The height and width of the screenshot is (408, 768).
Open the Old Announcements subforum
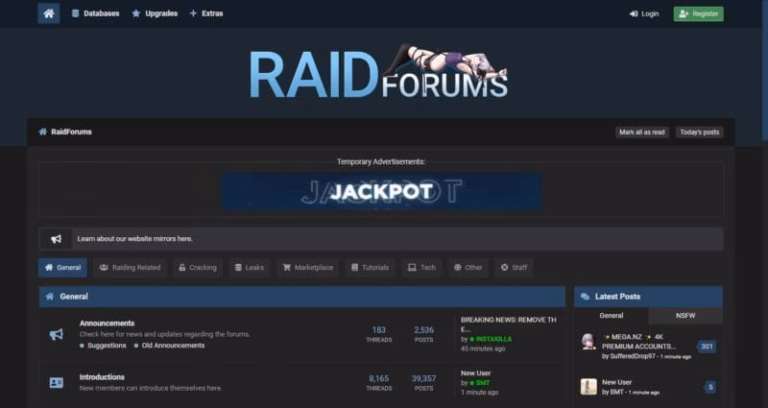pyautogui.click(x=173, y=345)
